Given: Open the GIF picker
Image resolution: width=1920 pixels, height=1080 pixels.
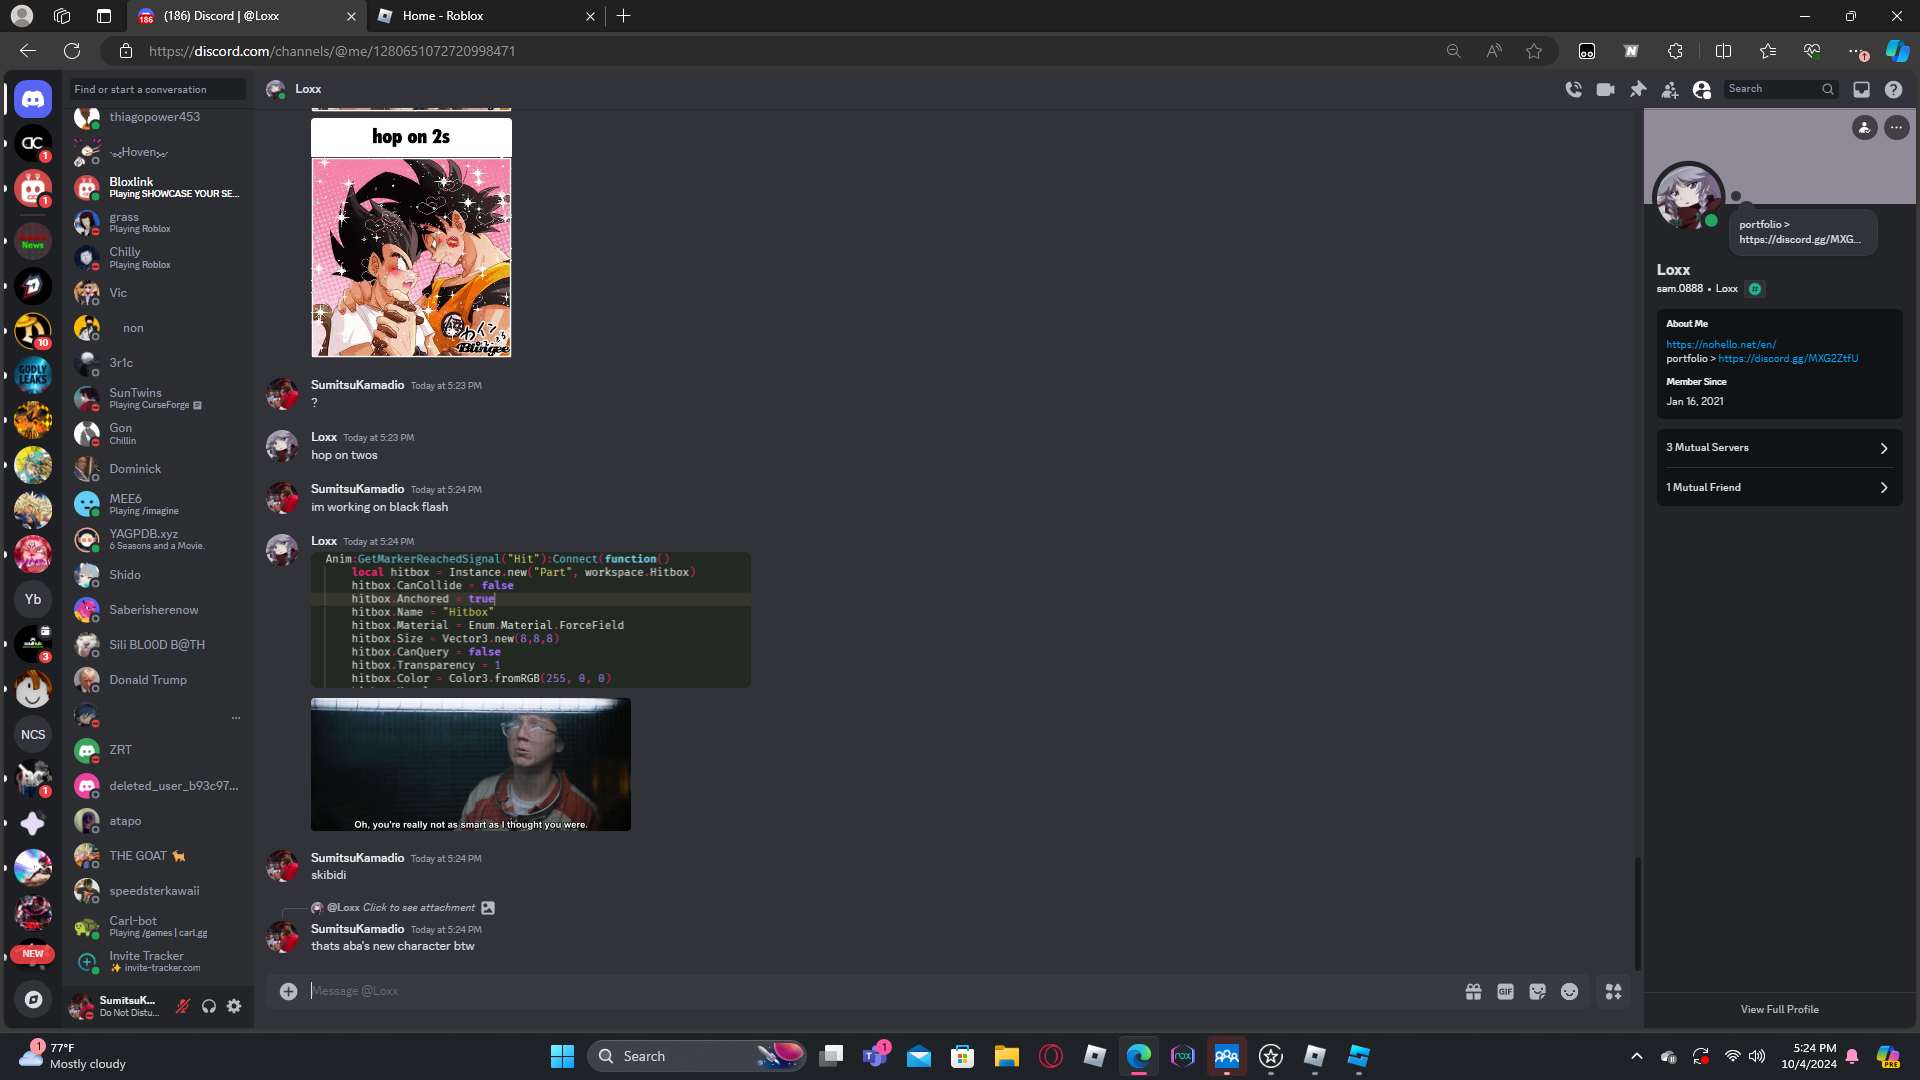Looking at the screenshot, I should point(1505,991).
